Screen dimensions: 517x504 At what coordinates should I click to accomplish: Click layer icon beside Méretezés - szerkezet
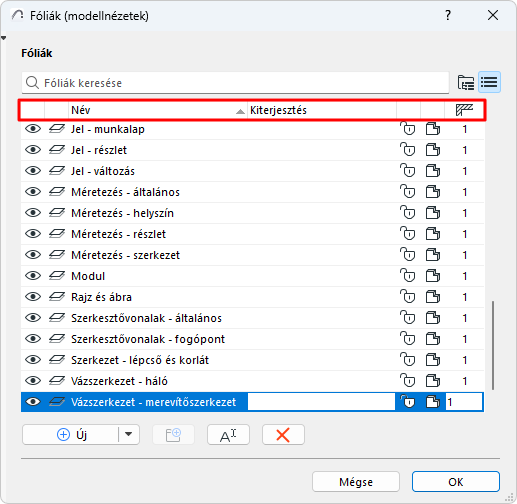pyautogui.click(x=57, y=255)
